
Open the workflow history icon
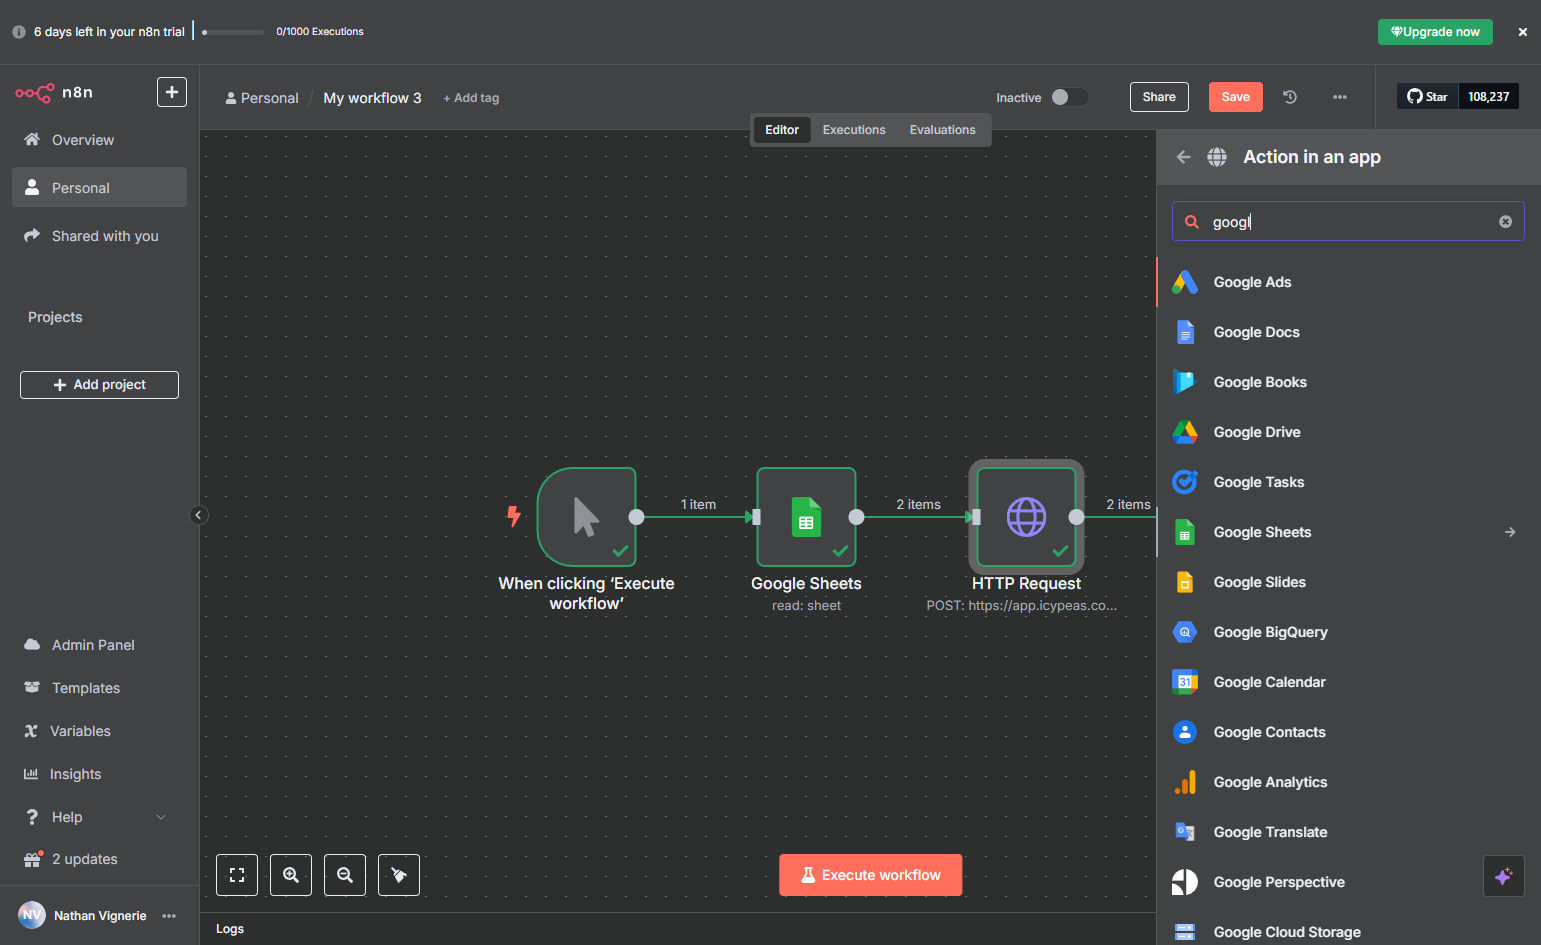1290,97
